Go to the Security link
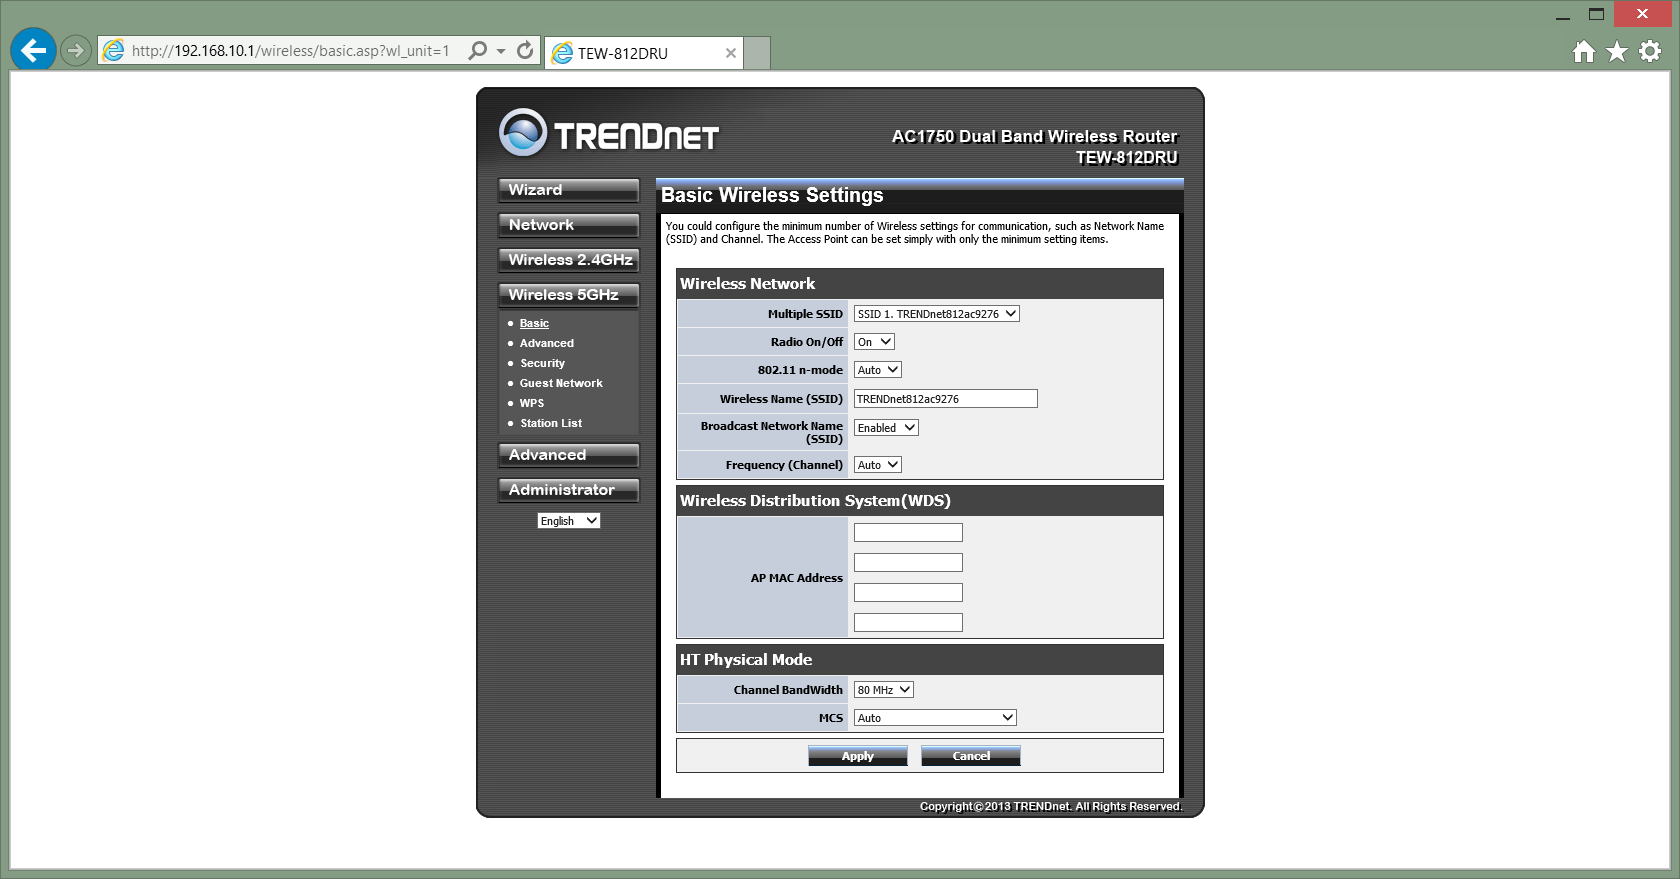 click(542, 363)
